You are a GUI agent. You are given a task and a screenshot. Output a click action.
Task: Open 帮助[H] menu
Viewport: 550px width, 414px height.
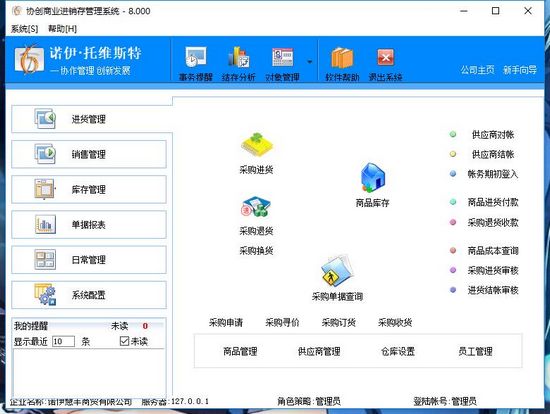point(62,29)
